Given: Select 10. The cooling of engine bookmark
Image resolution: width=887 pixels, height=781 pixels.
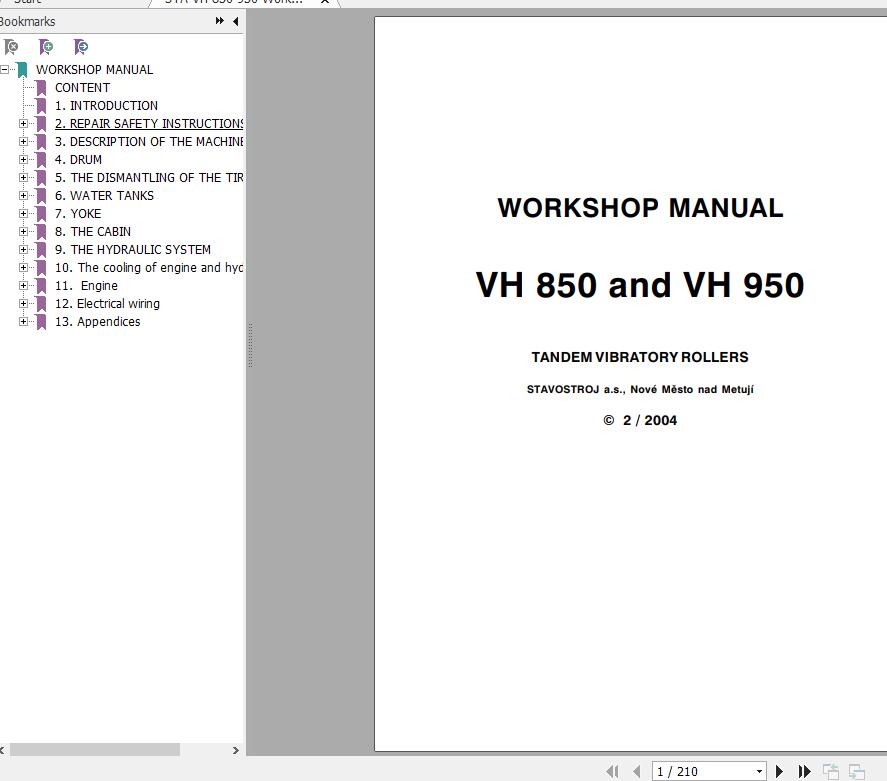Looking at the screenshot, I should click(149, 267).
